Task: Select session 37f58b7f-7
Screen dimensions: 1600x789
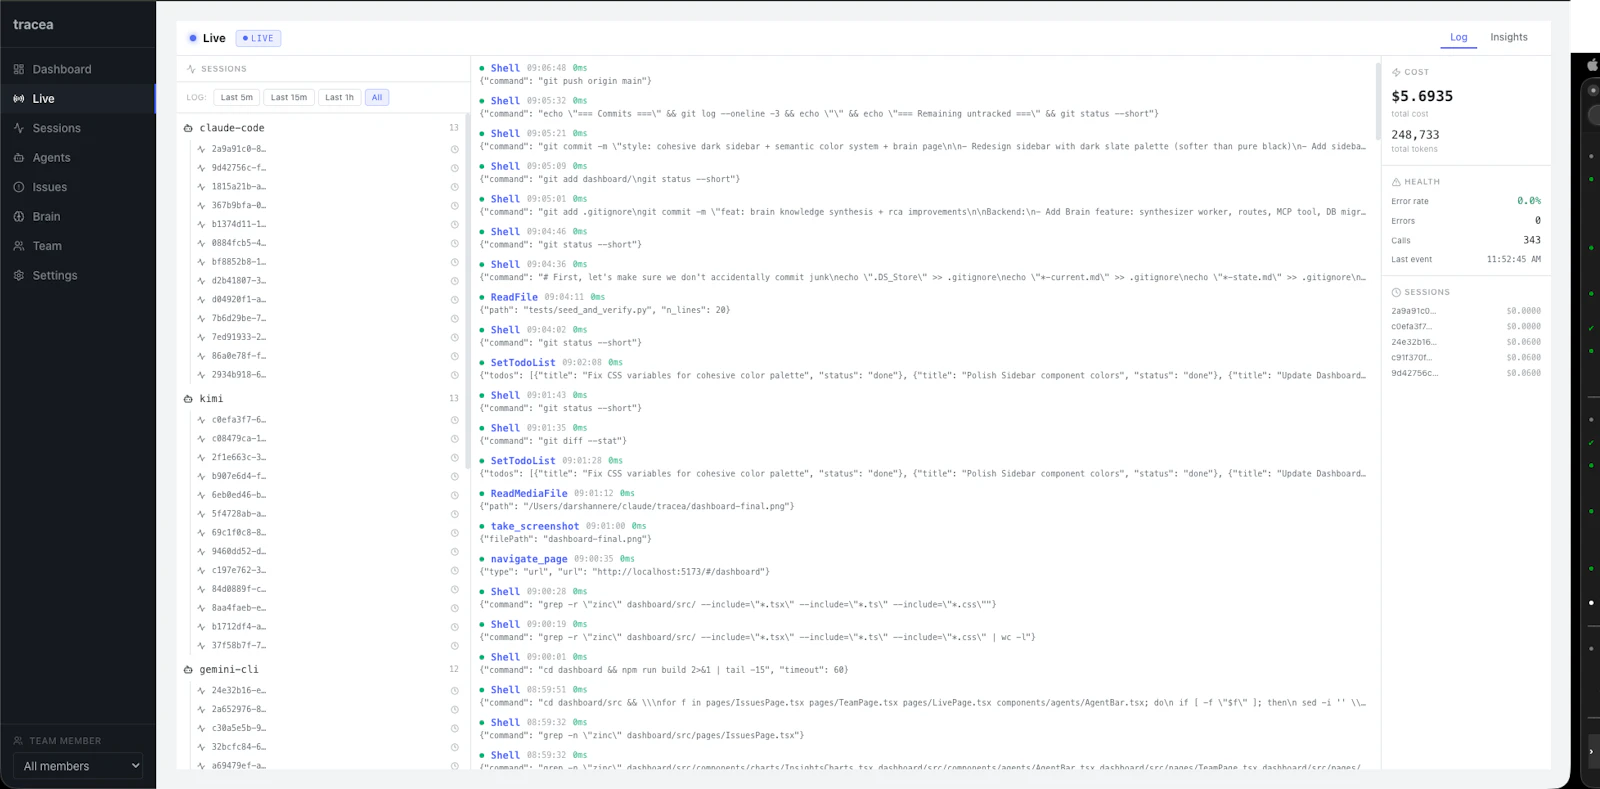Action: (328, 646)
